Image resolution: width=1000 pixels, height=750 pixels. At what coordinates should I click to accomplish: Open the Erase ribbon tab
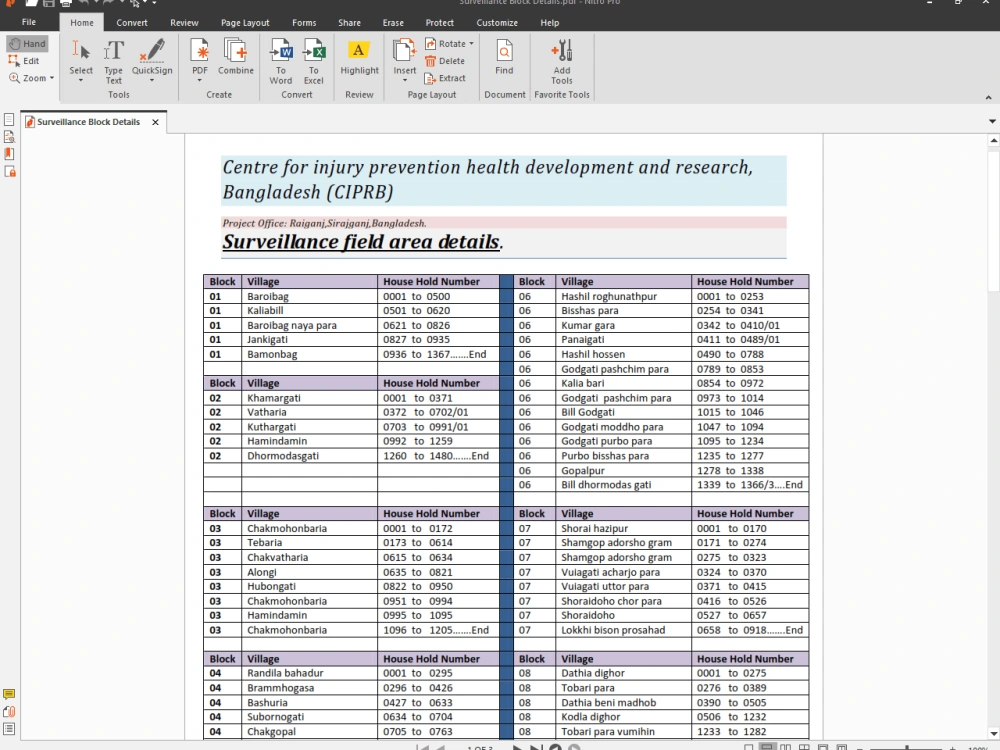pos(393,22)
